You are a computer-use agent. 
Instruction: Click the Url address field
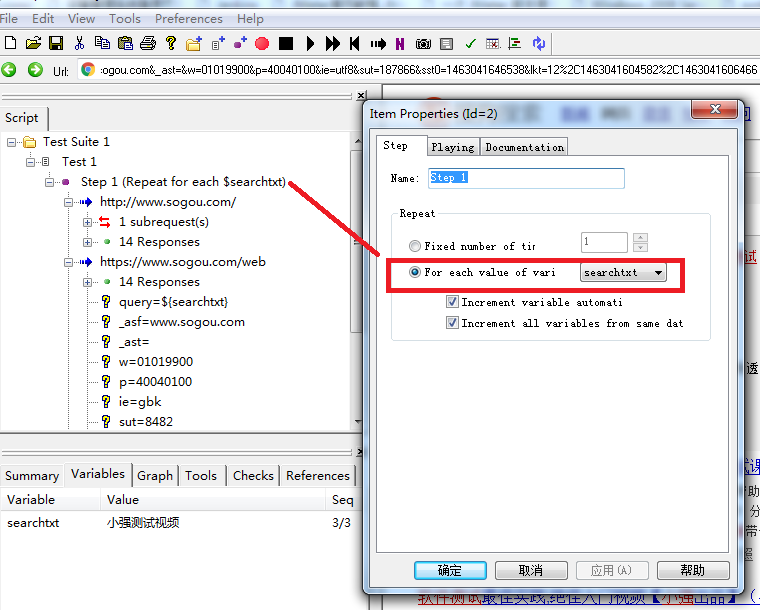point(418,70)
